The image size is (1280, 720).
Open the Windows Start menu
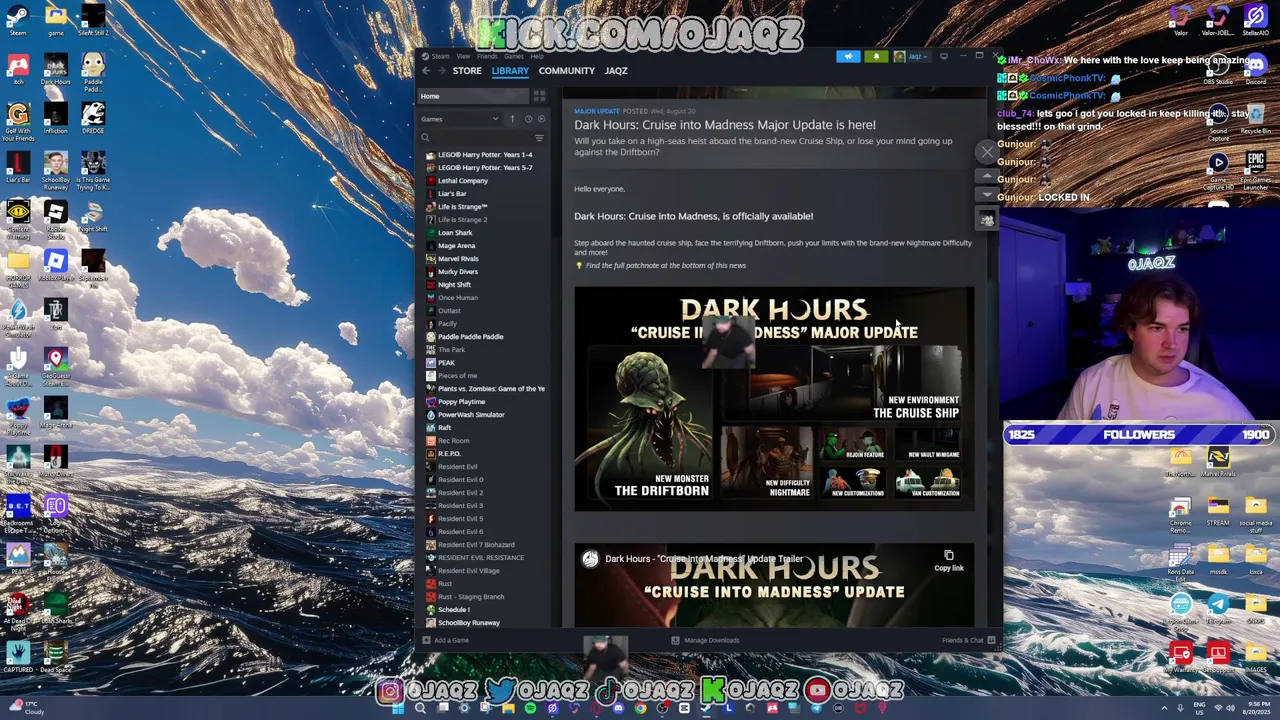point(398,708)
